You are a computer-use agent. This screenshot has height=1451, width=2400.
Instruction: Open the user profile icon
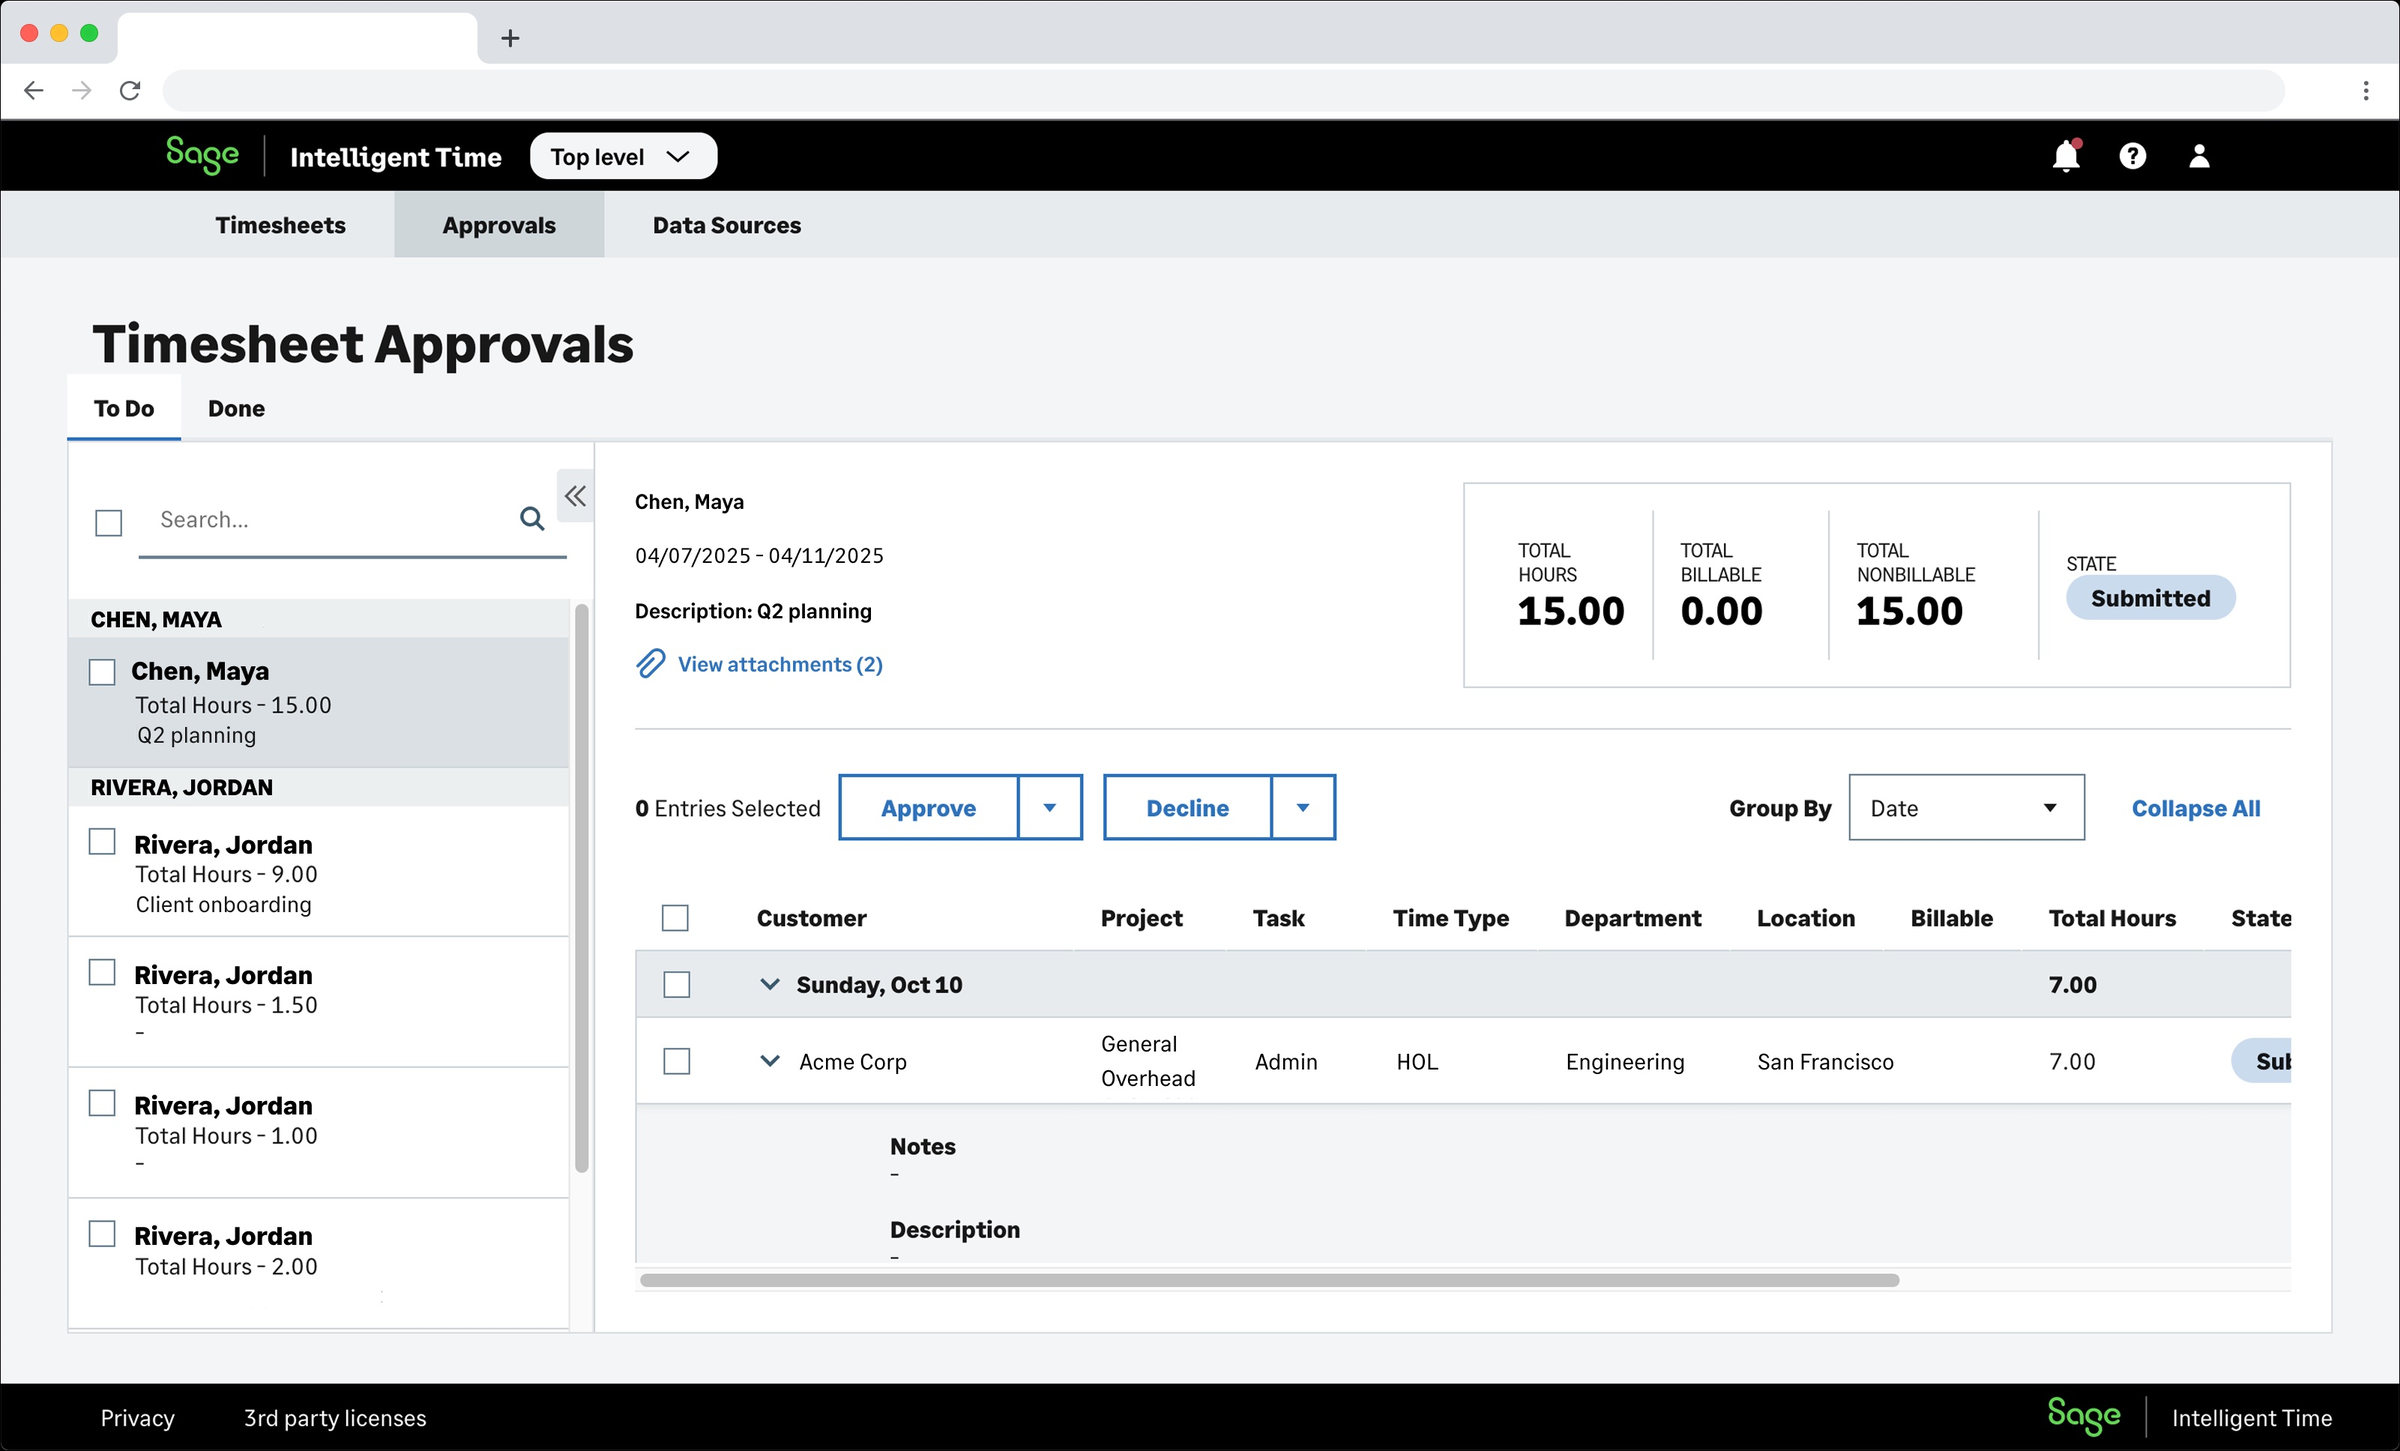point(2199,156)
